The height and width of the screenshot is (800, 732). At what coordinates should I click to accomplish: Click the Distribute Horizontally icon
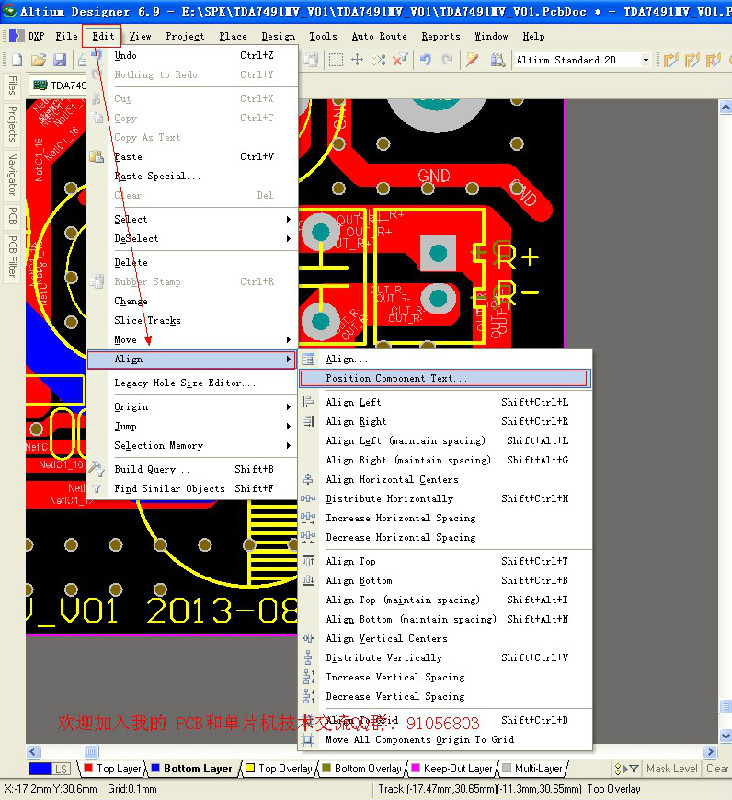pyautogui.click(x=308, y=498)
